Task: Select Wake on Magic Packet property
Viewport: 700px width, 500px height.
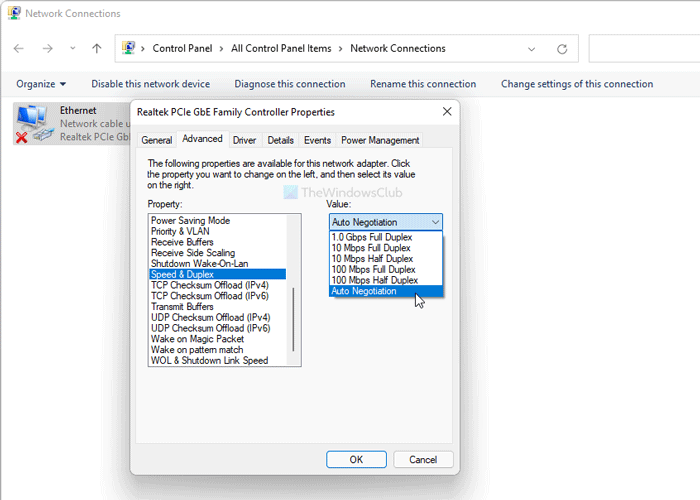Action: click(x=217, y=339)
